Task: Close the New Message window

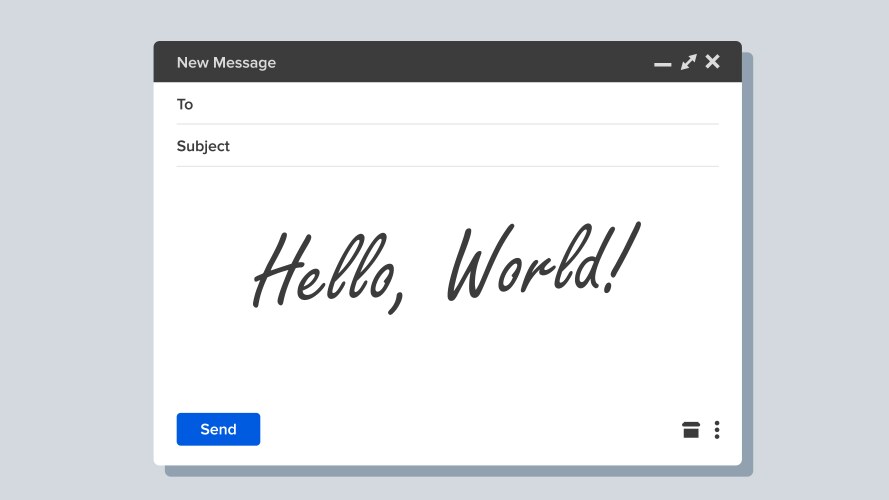Action: click(x=712, y=62)
